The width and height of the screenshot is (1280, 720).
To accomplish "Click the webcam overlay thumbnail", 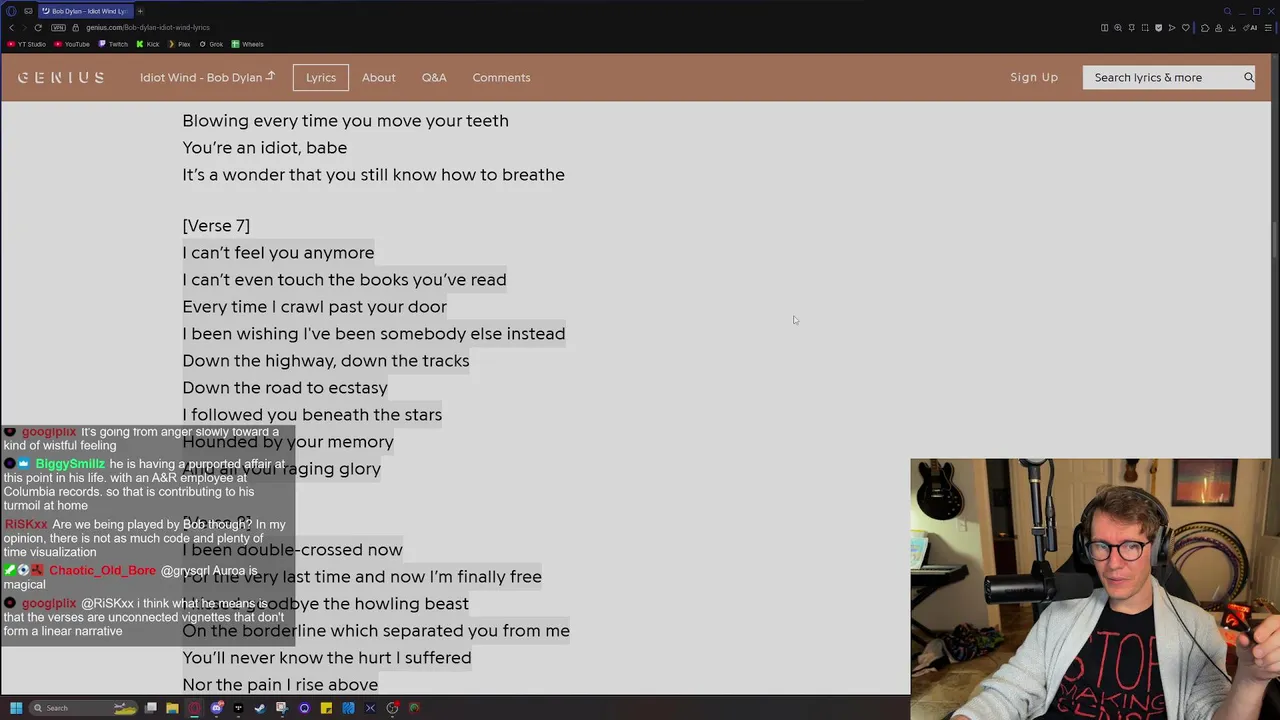I will 1095,589.
